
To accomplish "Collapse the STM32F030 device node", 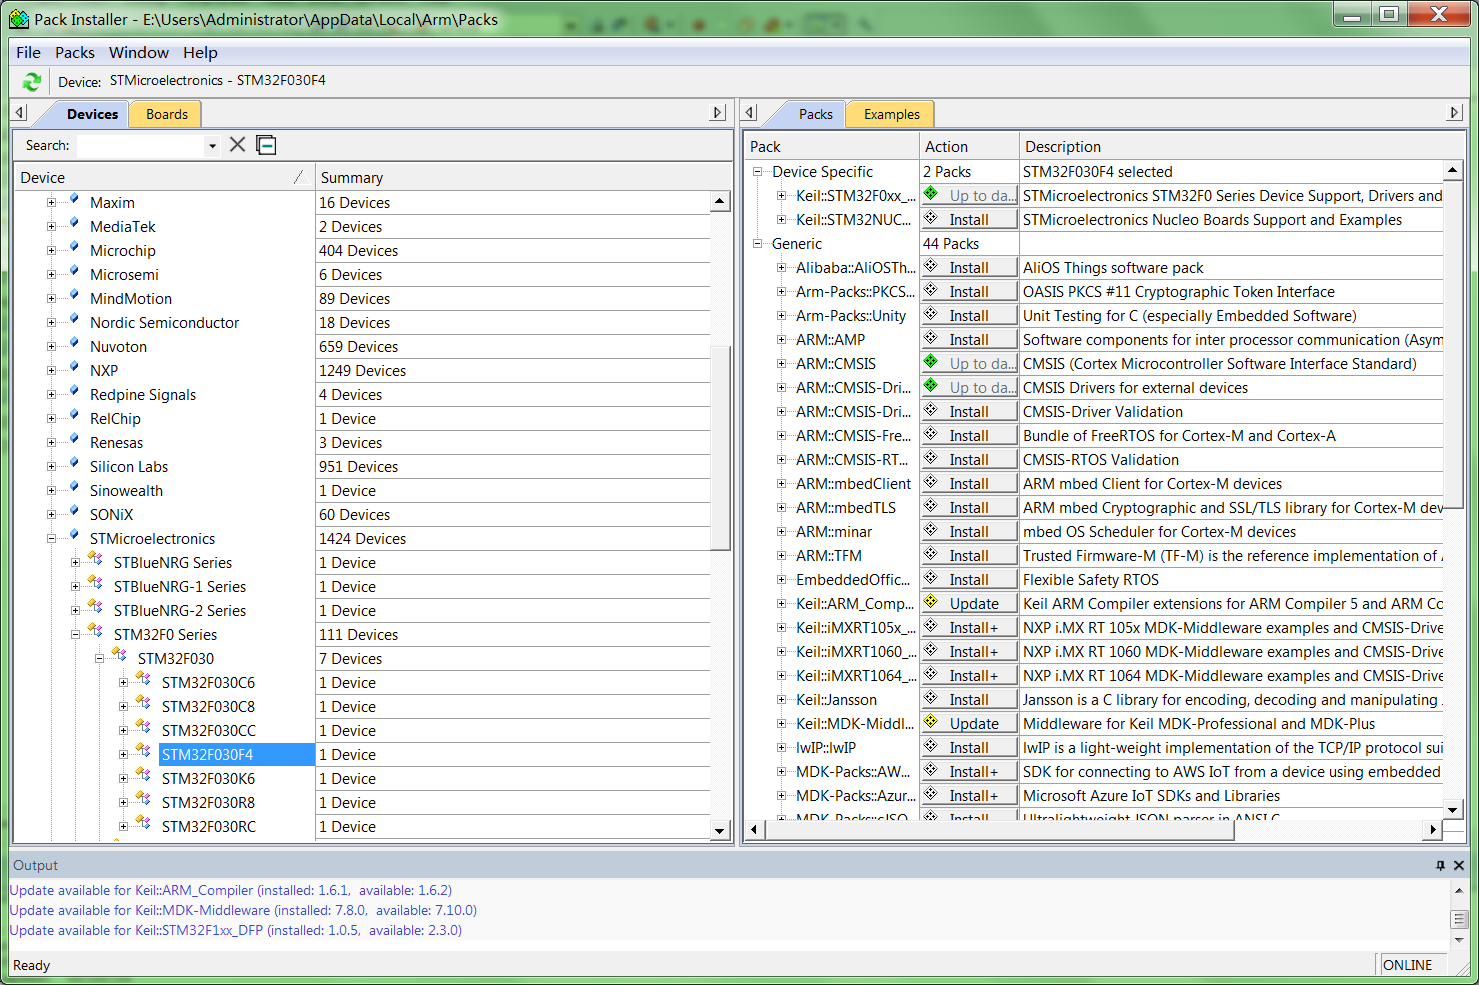I will [x=99, y=658].
